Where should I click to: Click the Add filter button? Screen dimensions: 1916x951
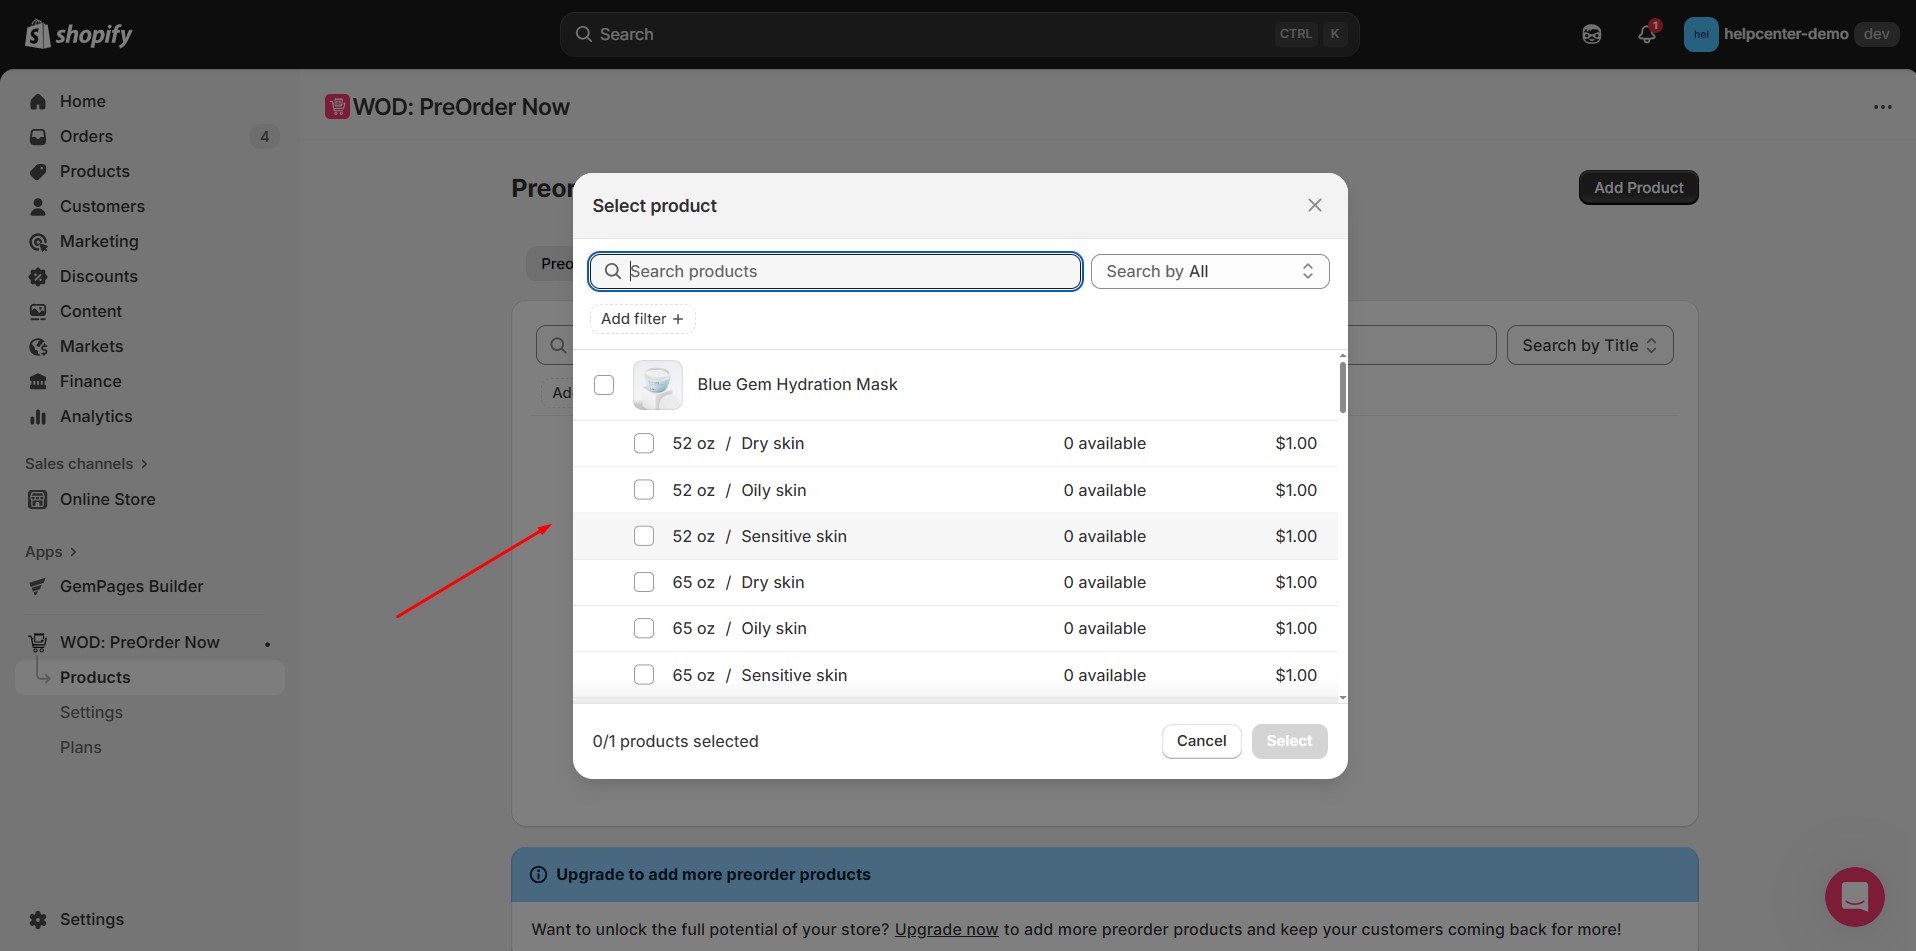click(642, 319)
